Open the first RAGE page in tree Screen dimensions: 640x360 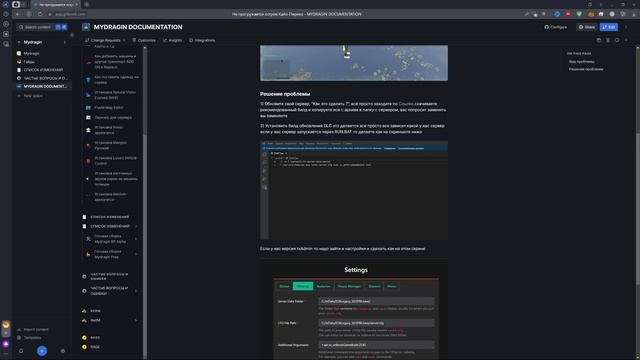tap(95, 338)
